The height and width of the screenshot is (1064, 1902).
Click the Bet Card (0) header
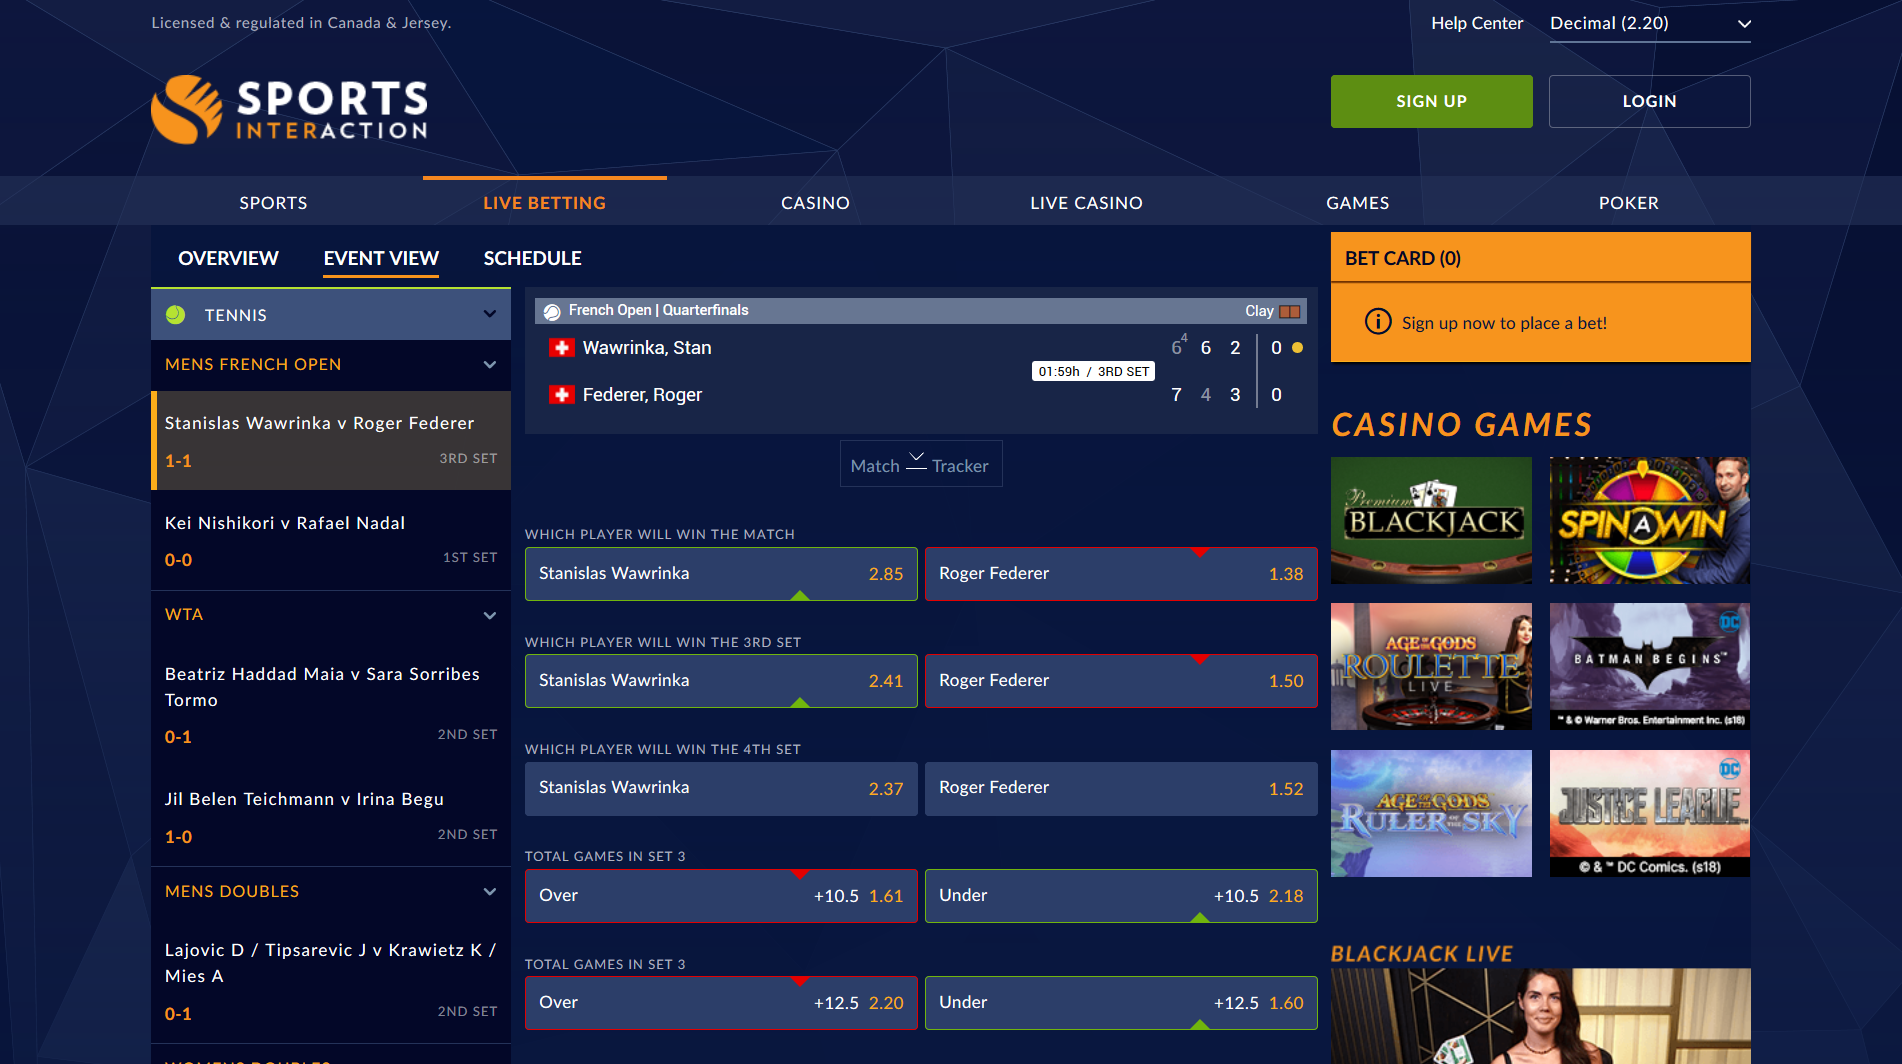(x=1541, y=258)
